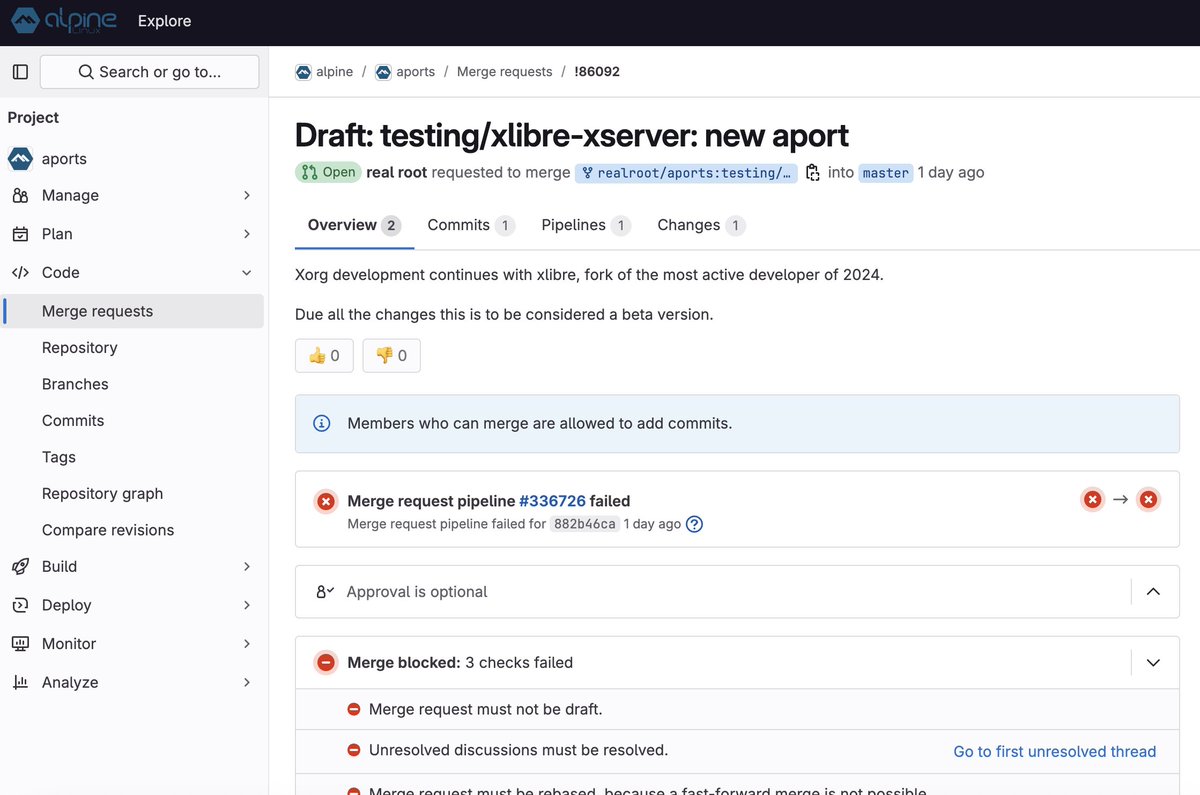Open the pipeline help question mark icon
This screenshot has width=1200, height=795.
[694, 524]
